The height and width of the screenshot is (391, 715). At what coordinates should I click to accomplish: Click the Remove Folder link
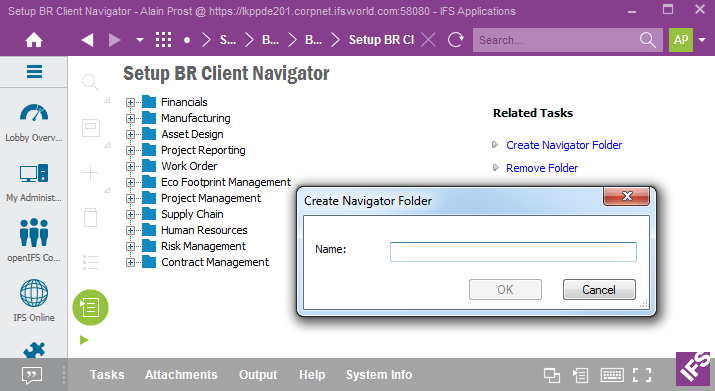tap(542, 168)
